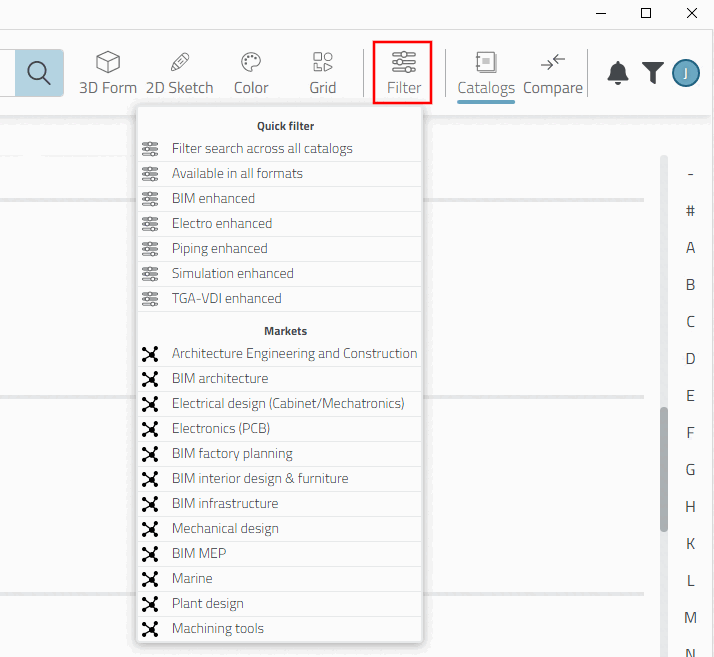
Task: Select Machining tools market
Action: point(280,629)
